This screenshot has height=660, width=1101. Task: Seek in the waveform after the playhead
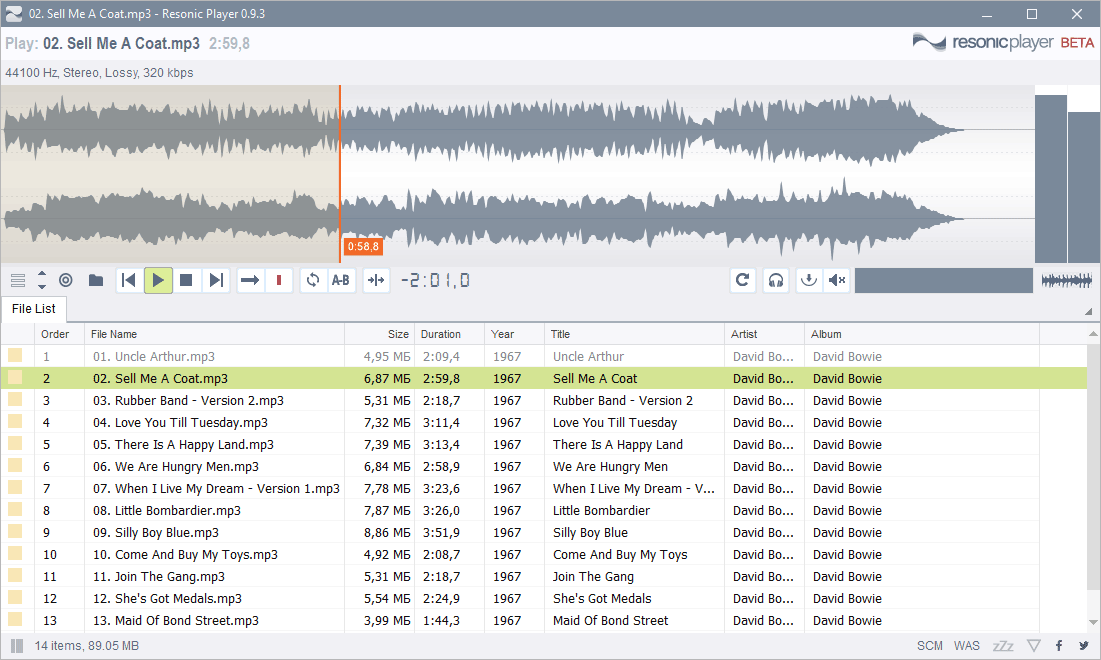(687, 174)
